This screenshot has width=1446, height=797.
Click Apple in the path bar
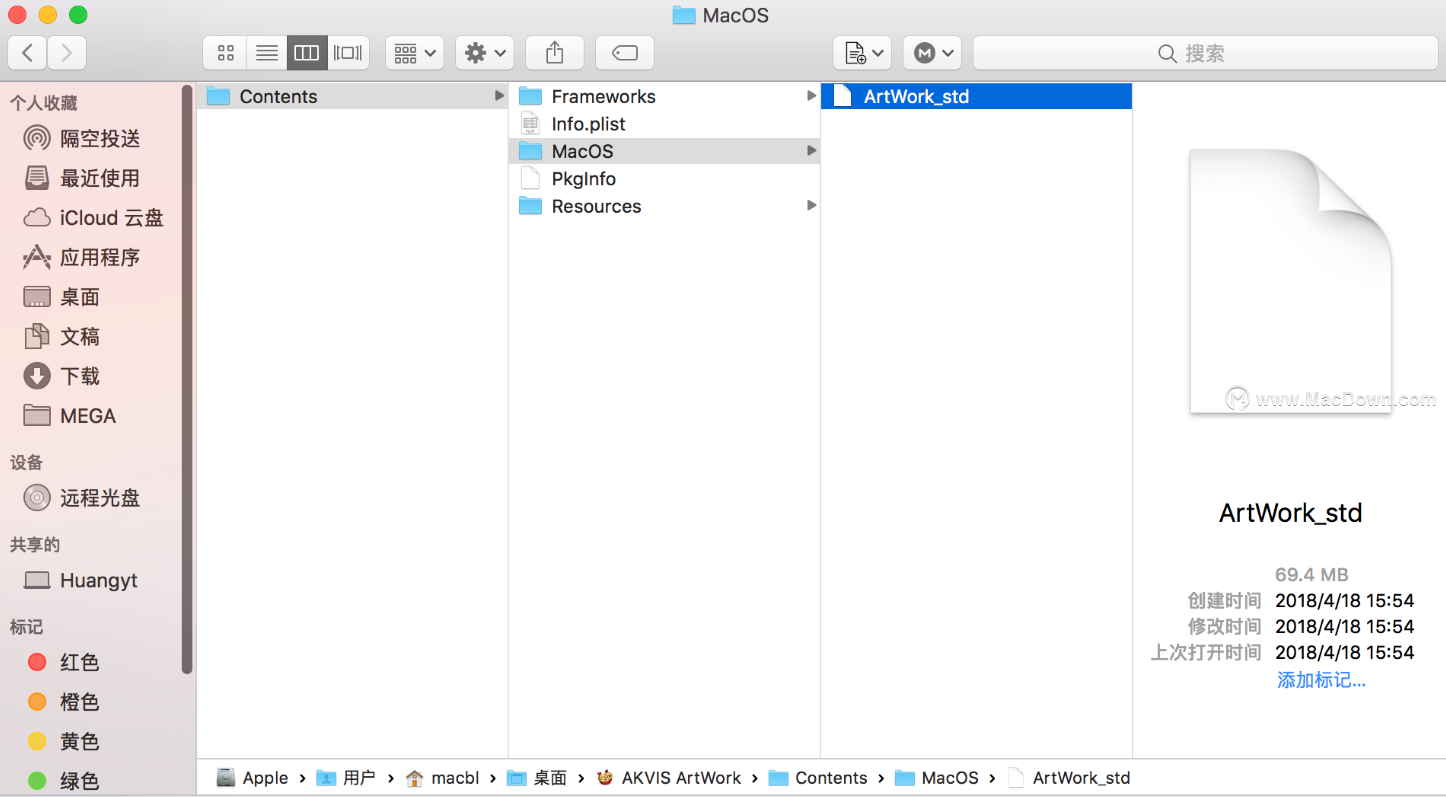254,778
